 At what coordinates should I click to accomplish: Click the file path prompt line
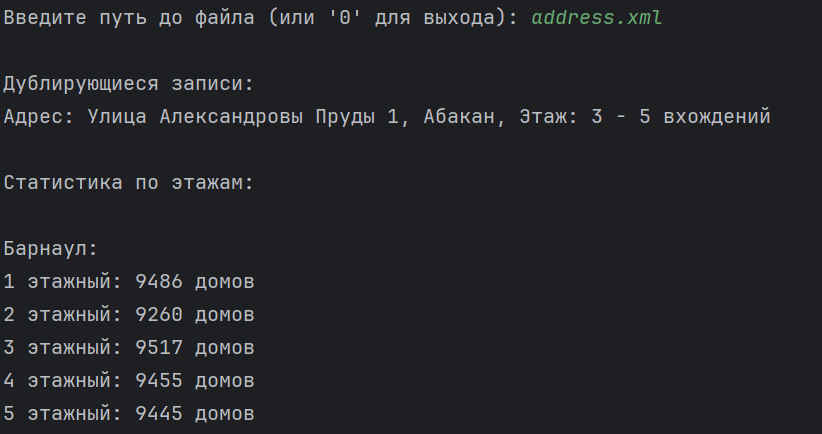coord(333,18)
